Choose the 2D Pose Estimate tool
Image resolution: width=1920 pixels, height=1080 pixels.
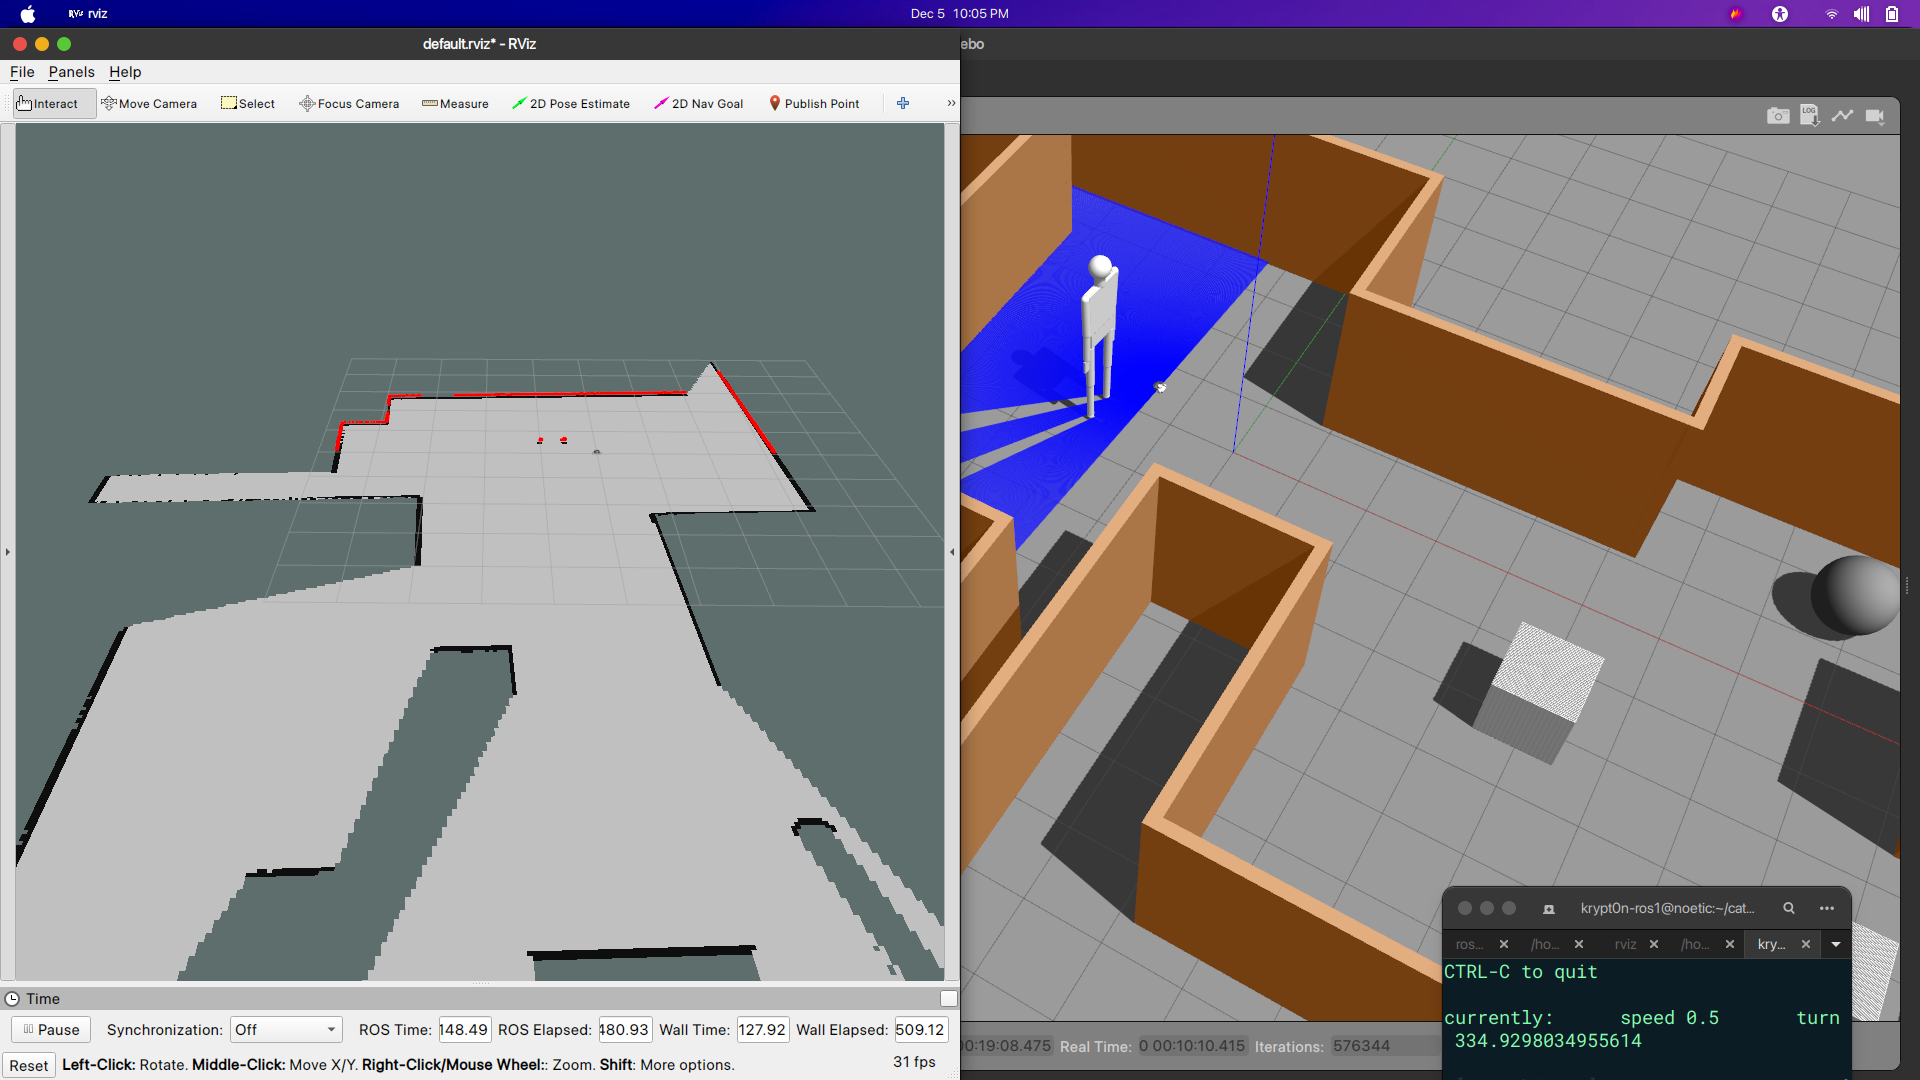(x=570, y=104)
